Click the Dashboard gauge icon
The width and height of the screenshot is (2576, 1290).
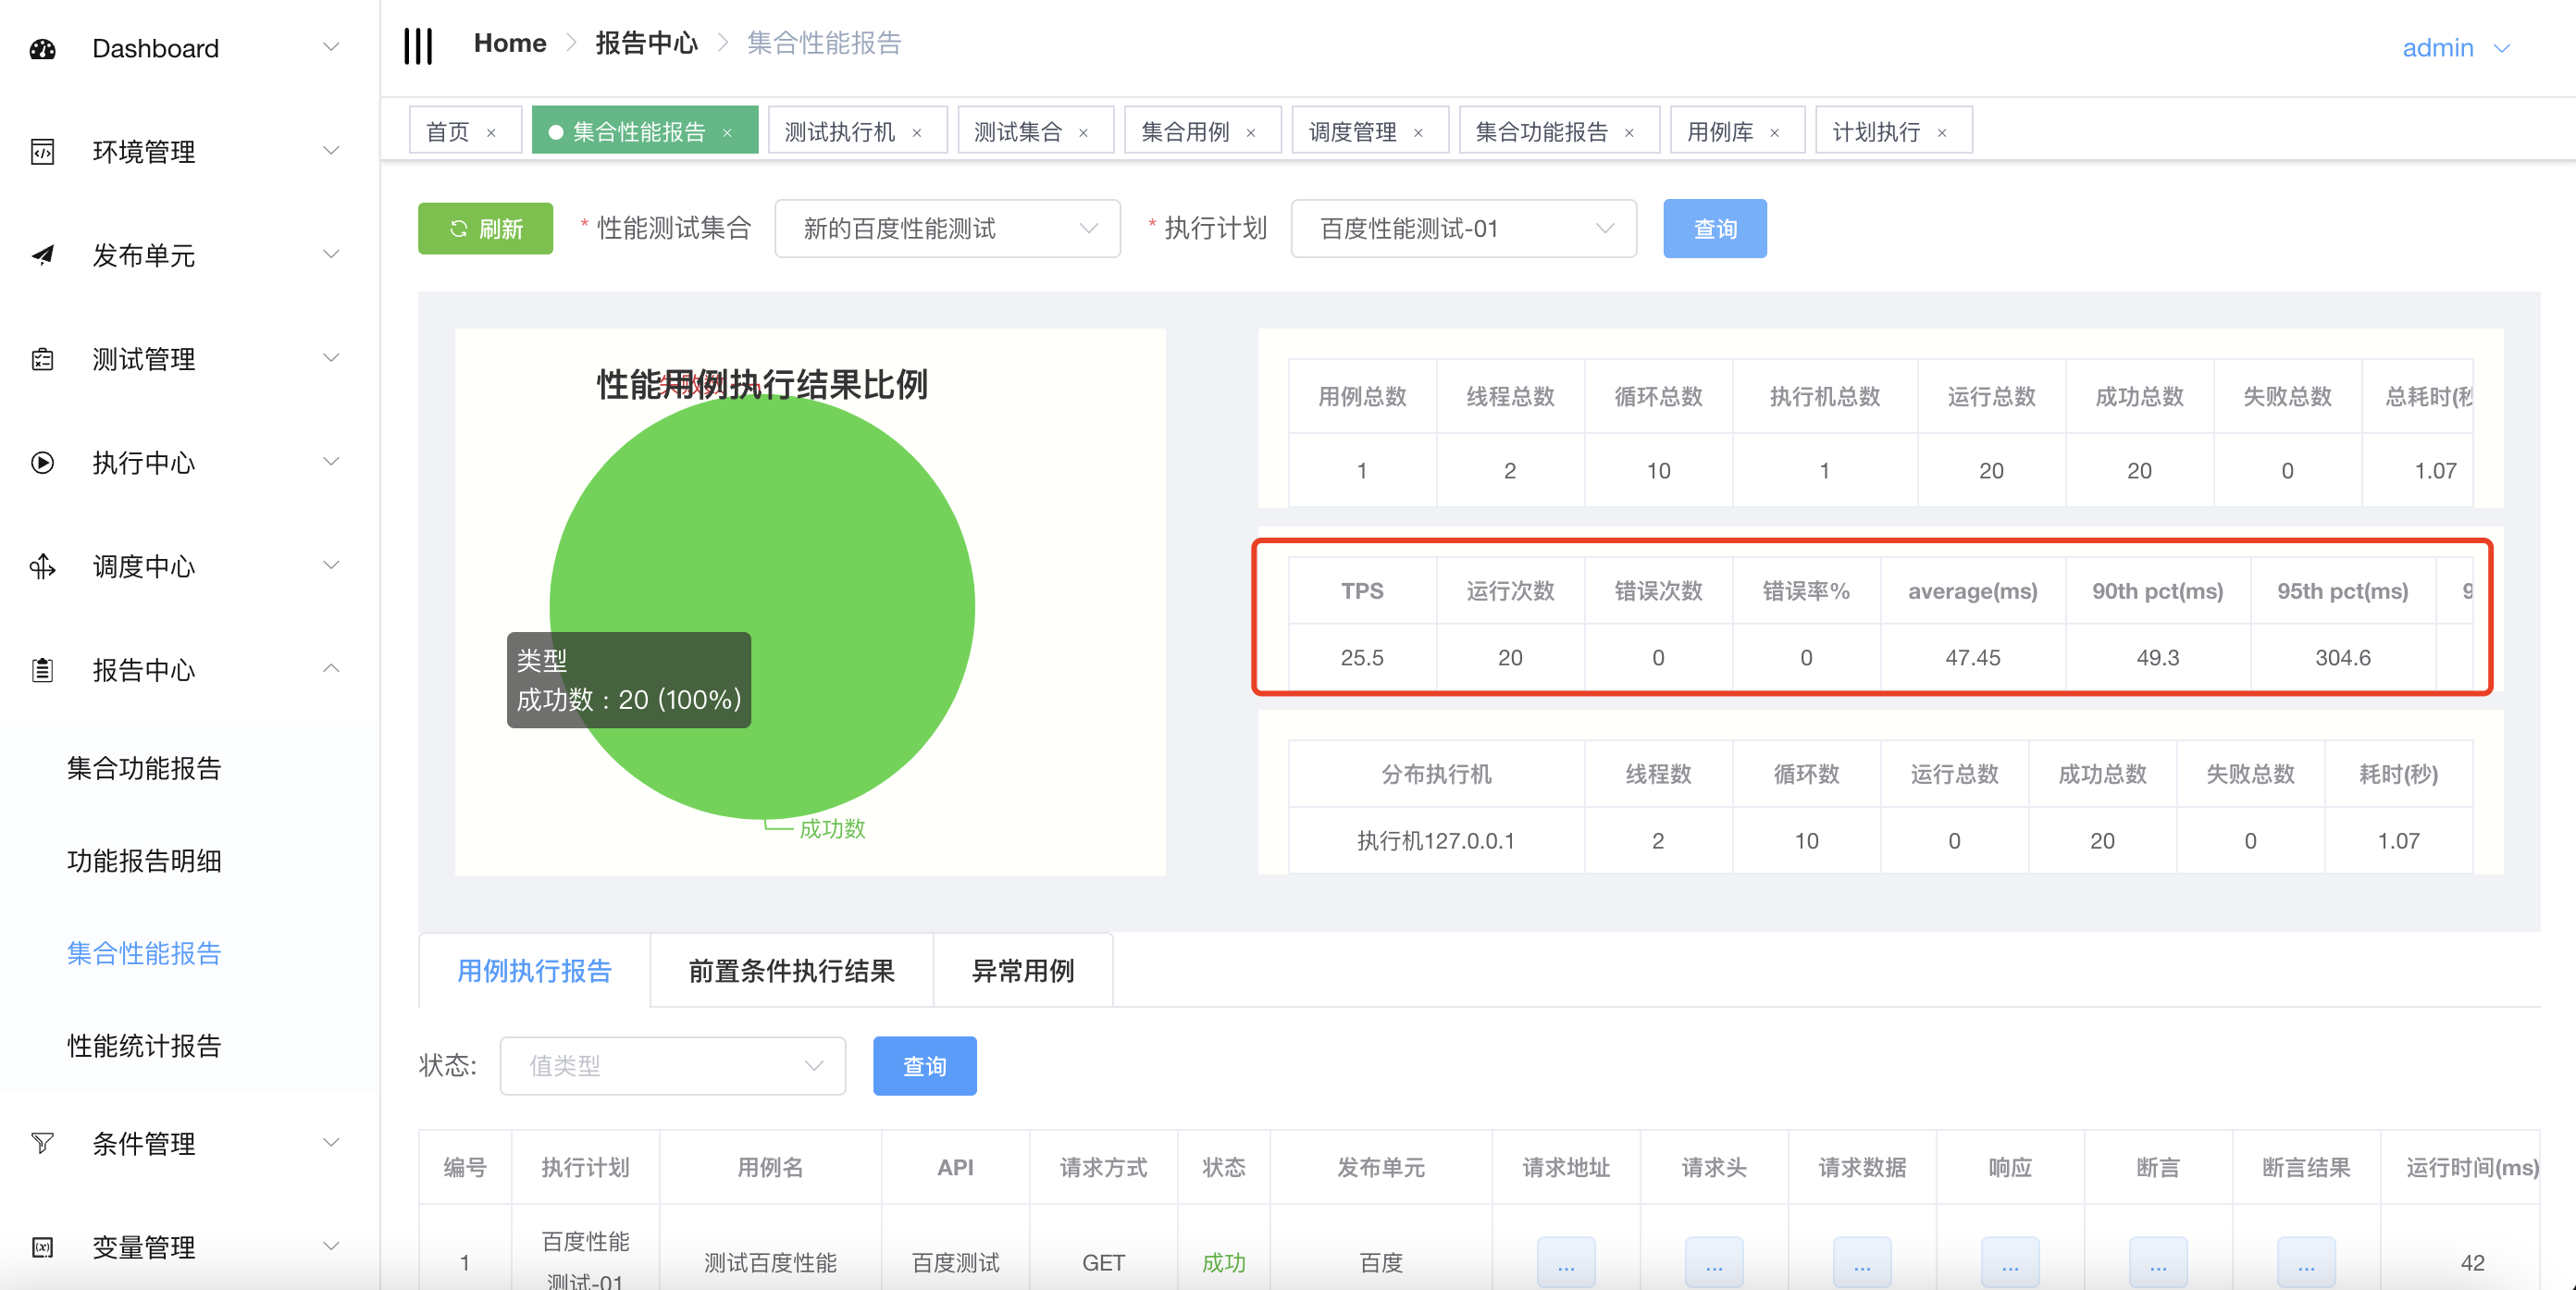[x=42, y=49]
